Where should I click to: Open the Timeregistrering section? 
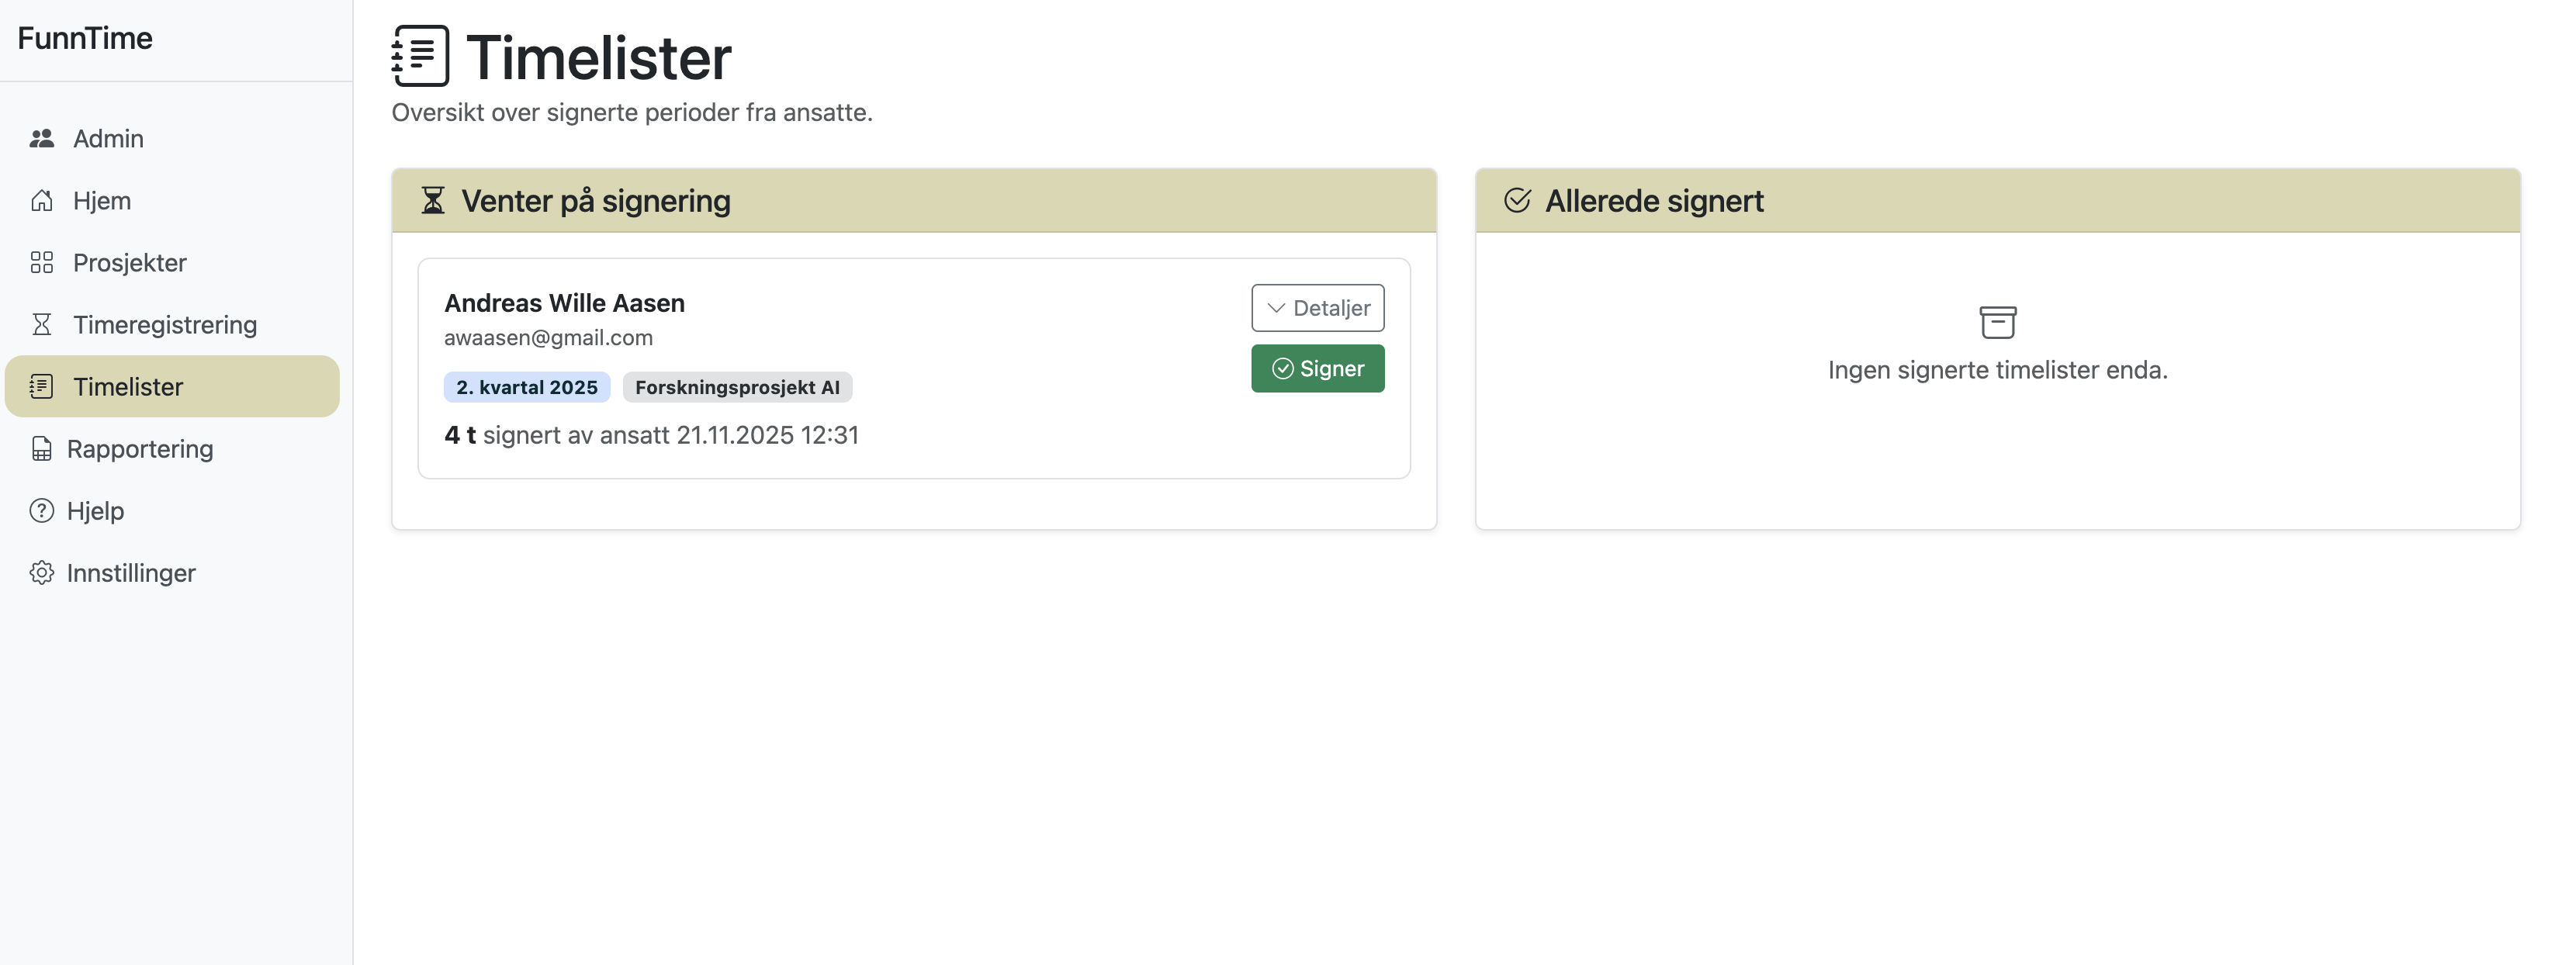tap(164, 324)
